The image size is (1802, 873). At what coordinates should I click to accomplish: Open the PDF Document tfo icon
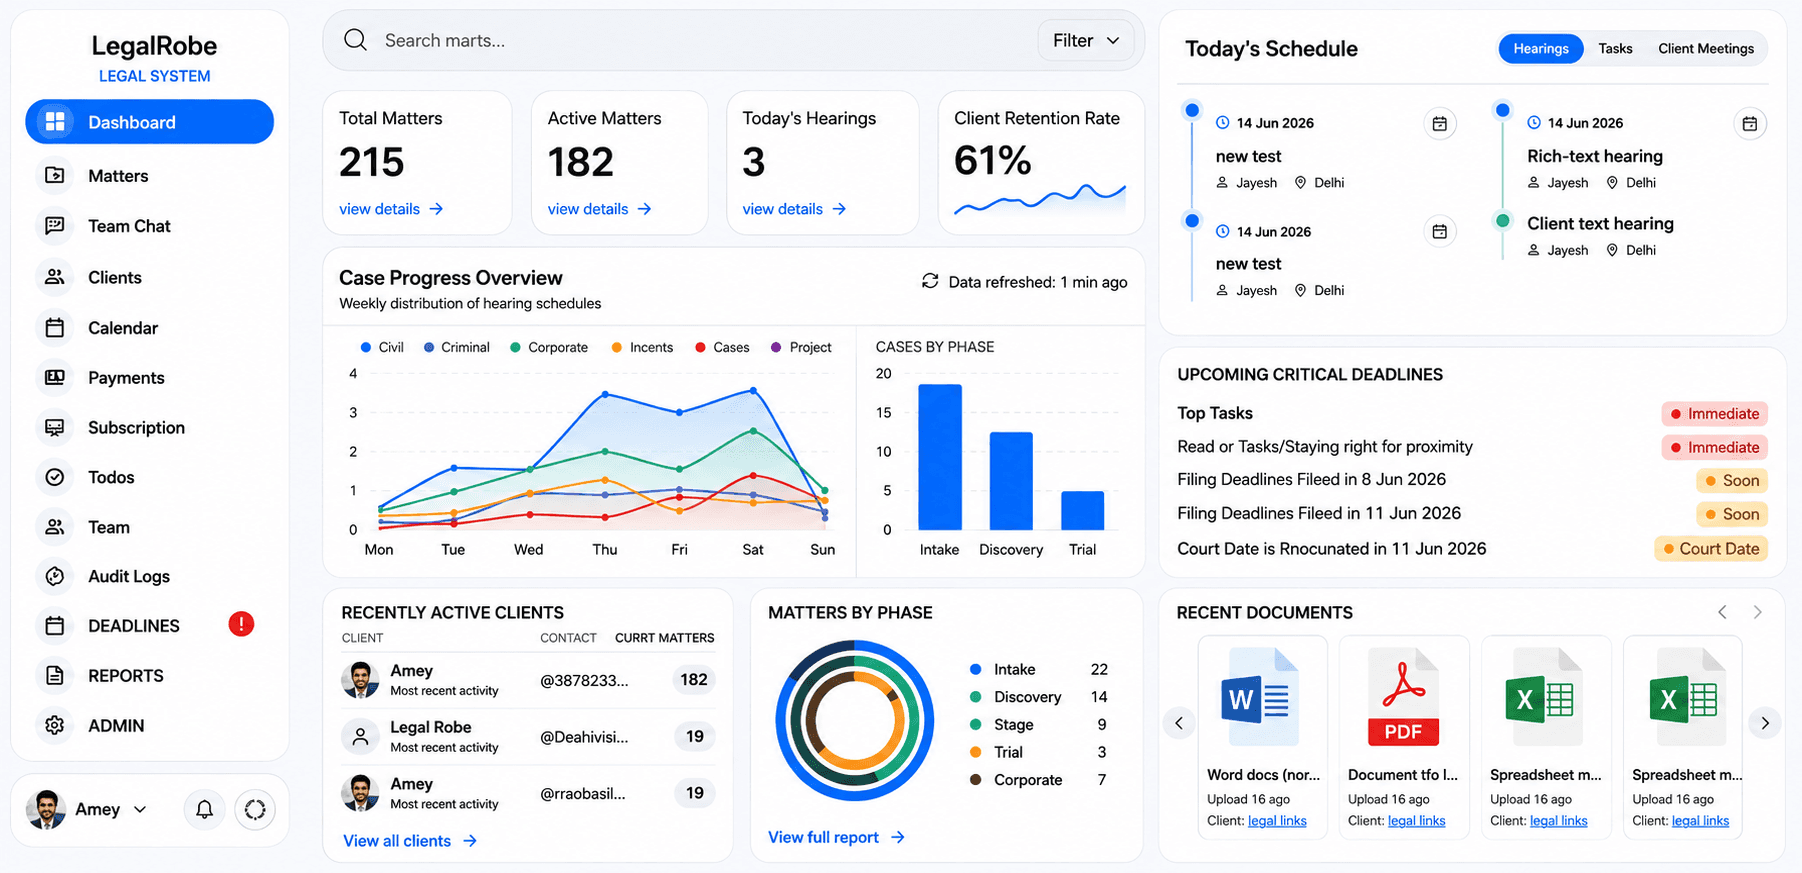click(1403, 697)
